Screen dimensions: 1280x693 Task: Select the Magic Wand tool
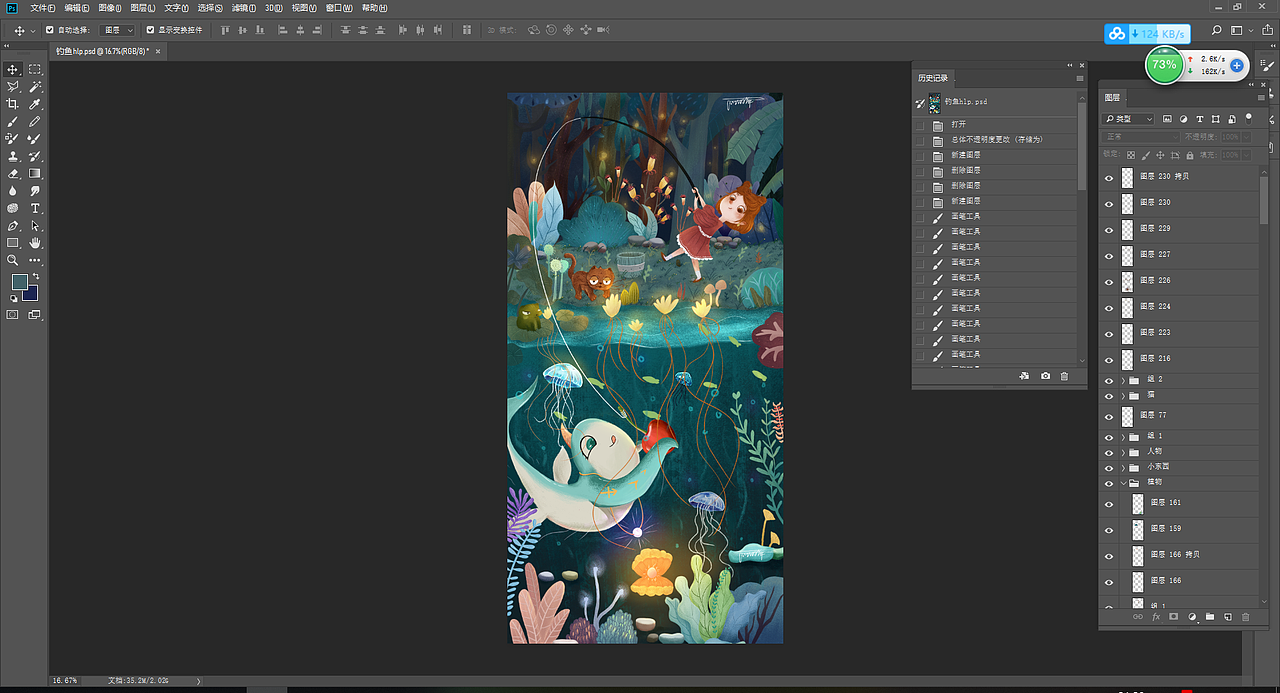[x=35, y=87]
